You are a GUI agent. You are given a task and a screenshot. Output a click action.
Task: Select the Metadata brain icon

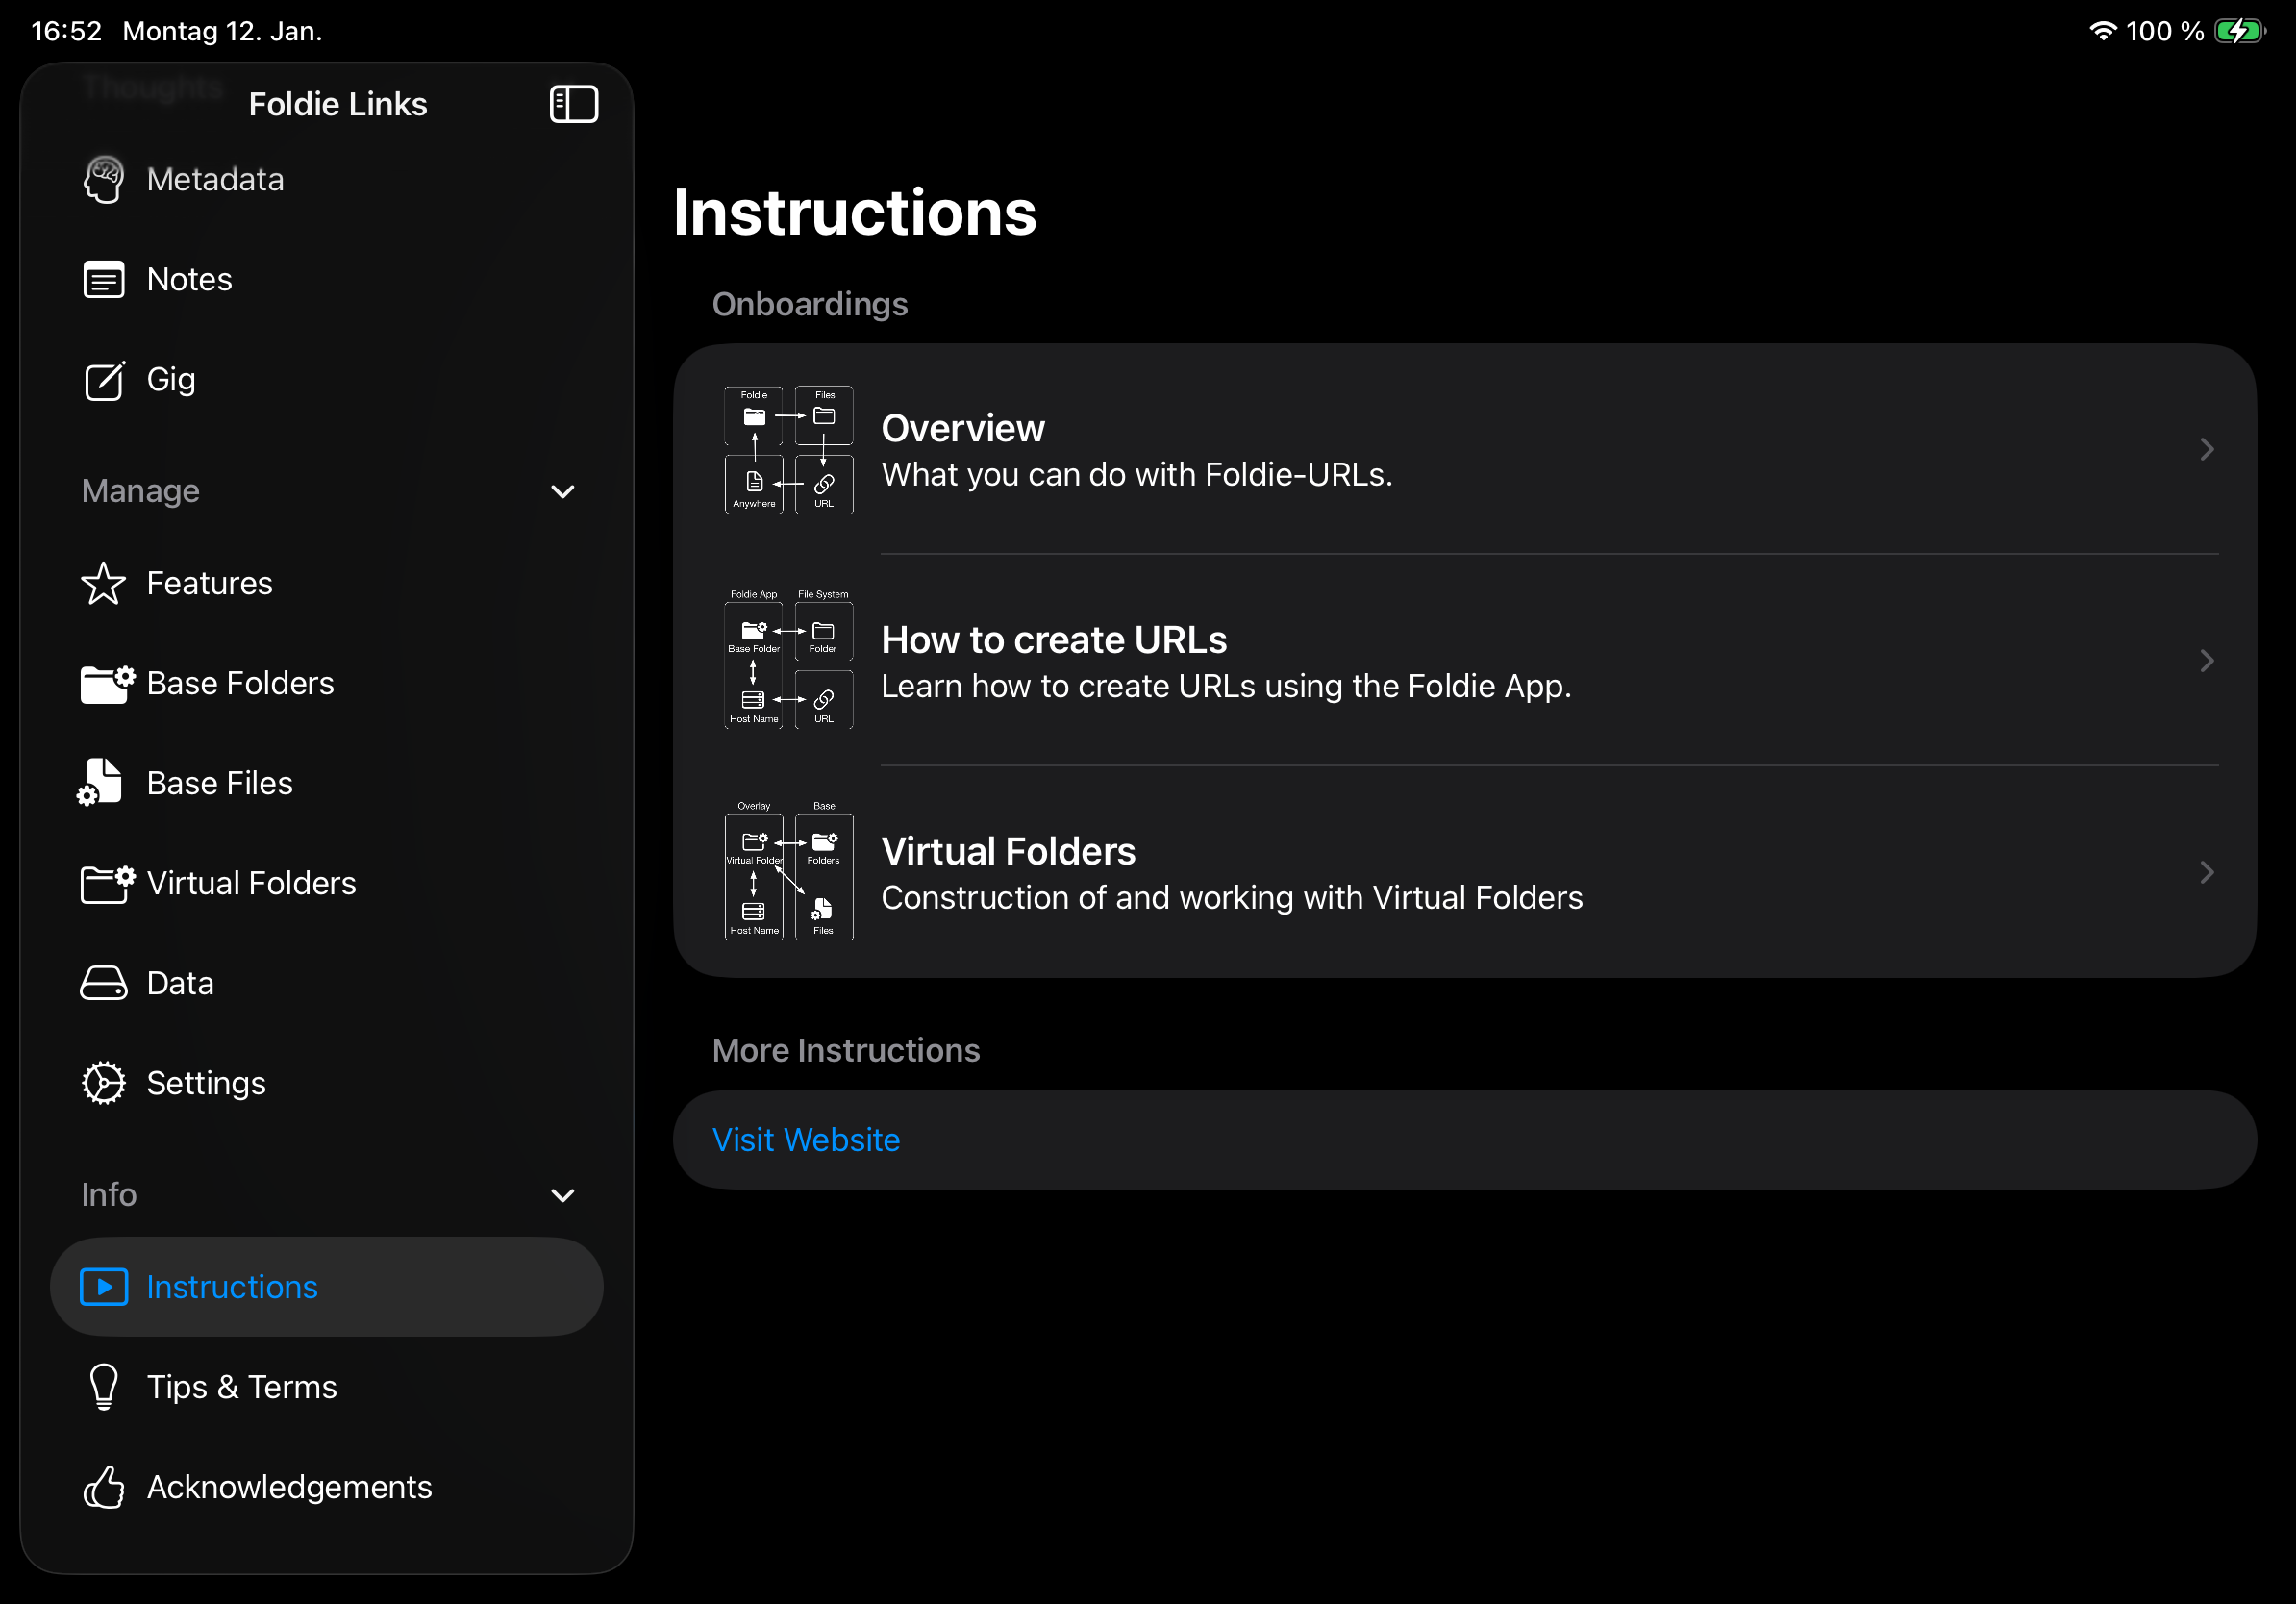click(104, 179)
